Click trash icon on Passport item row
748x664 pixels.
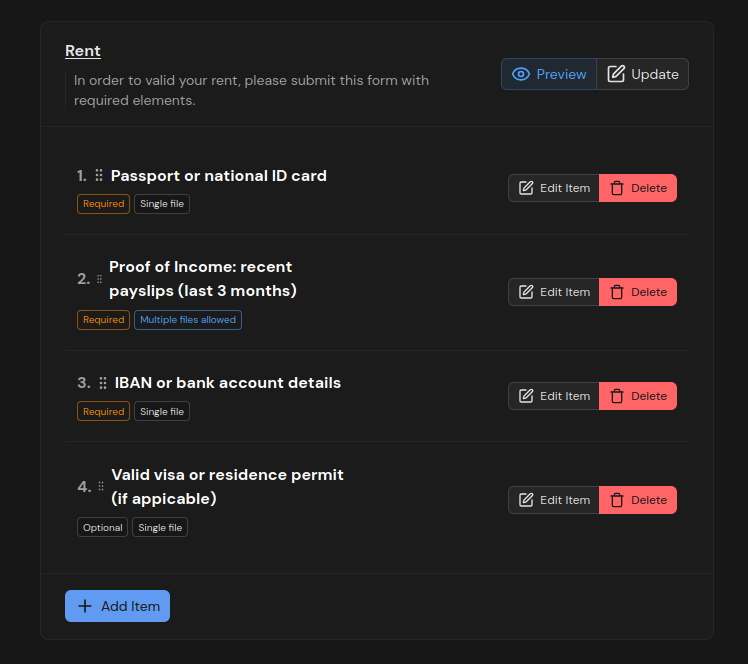617,188
